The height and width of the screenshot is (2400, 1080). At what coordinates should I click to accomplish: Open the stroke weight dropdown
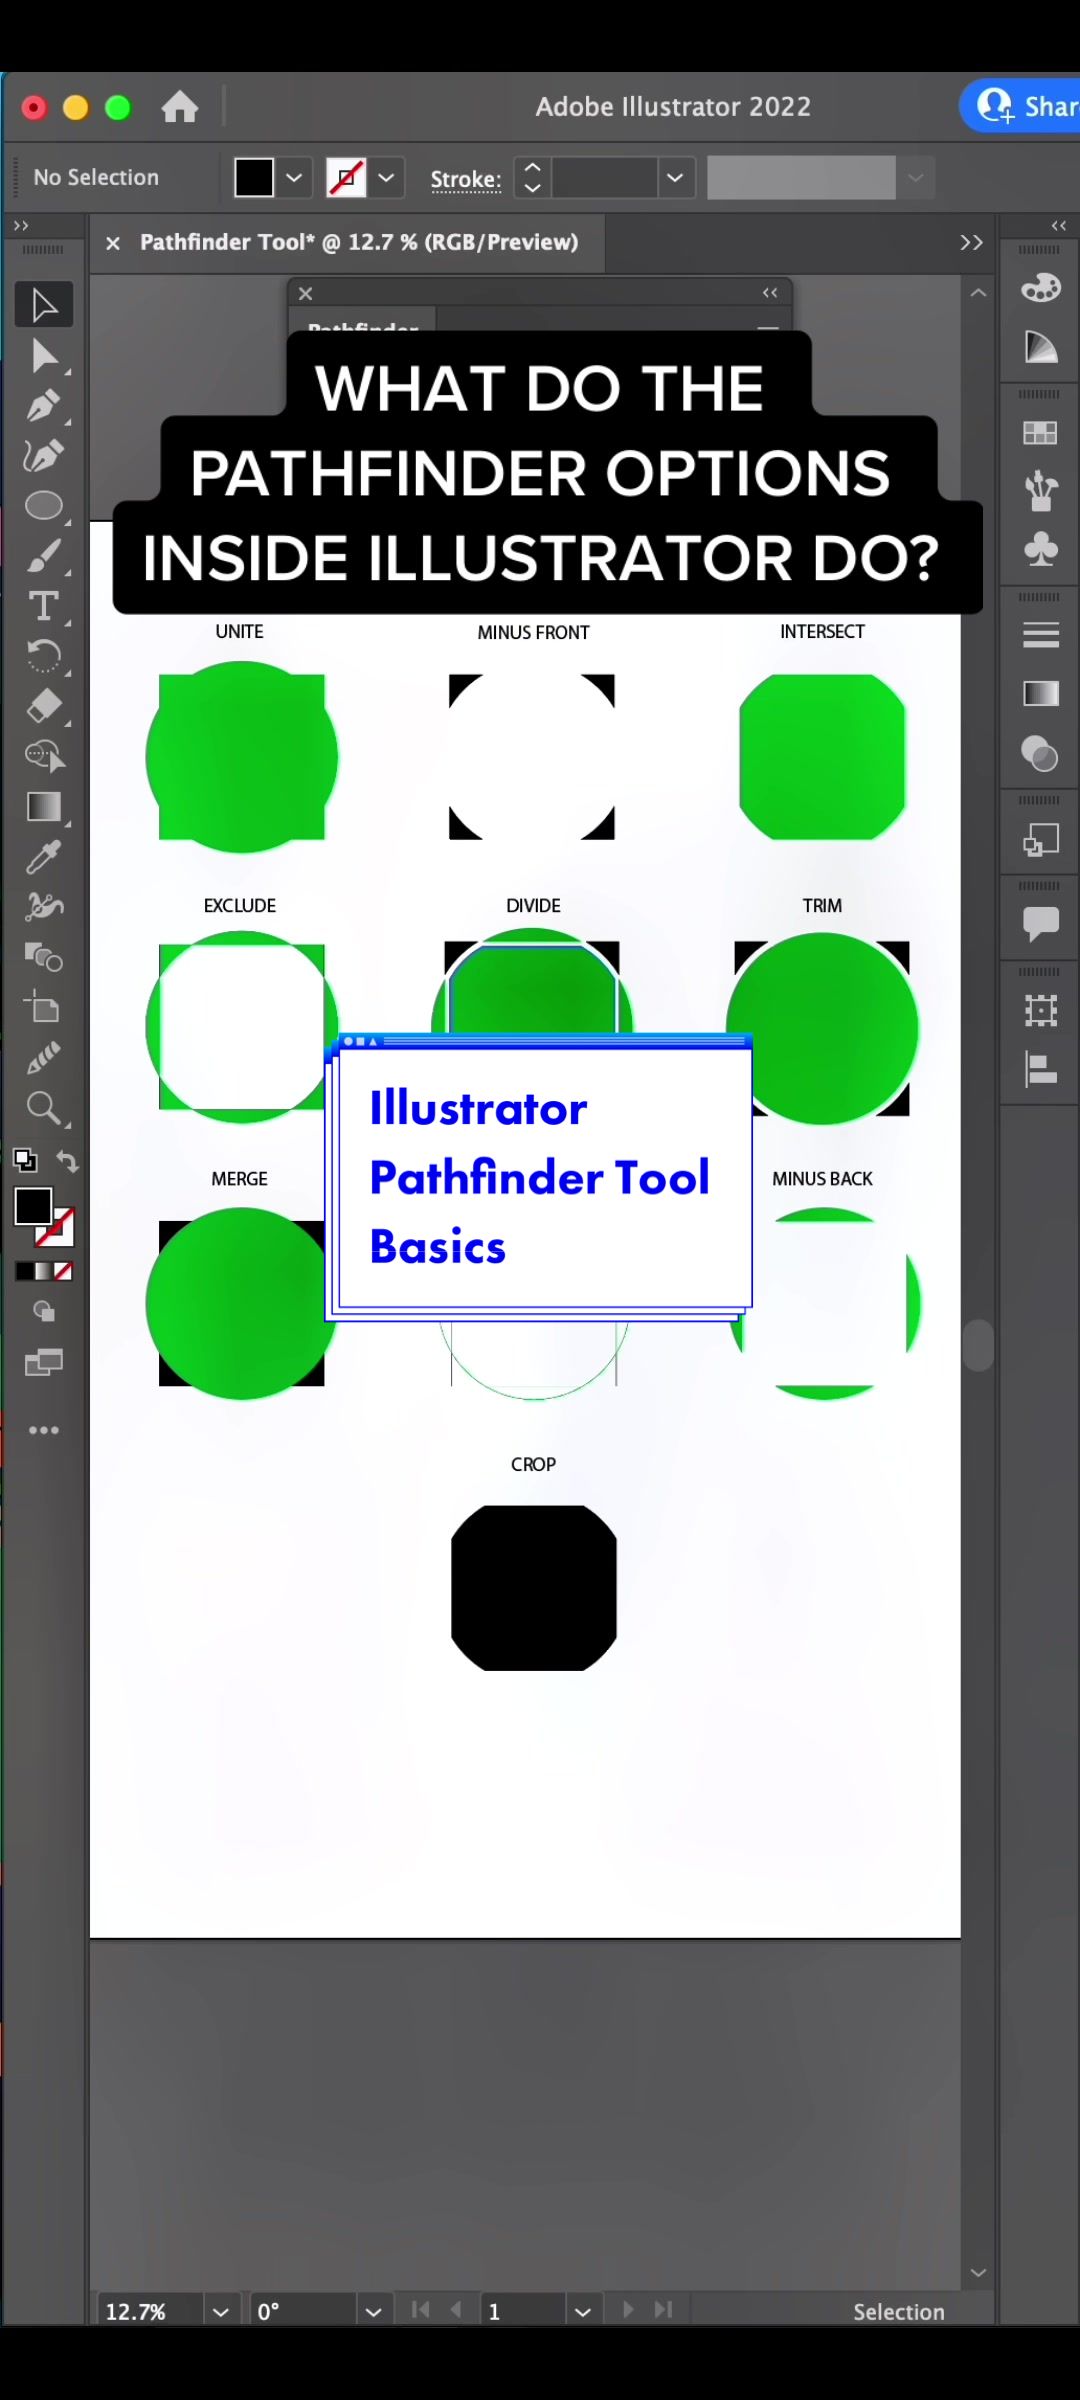pos(676,178)
